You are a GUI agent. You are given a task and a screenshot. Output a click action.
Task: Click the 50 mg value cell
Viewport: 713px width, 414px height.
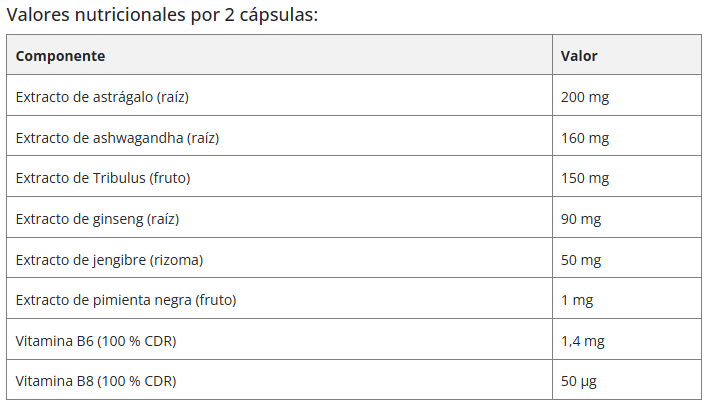[627, 258]
